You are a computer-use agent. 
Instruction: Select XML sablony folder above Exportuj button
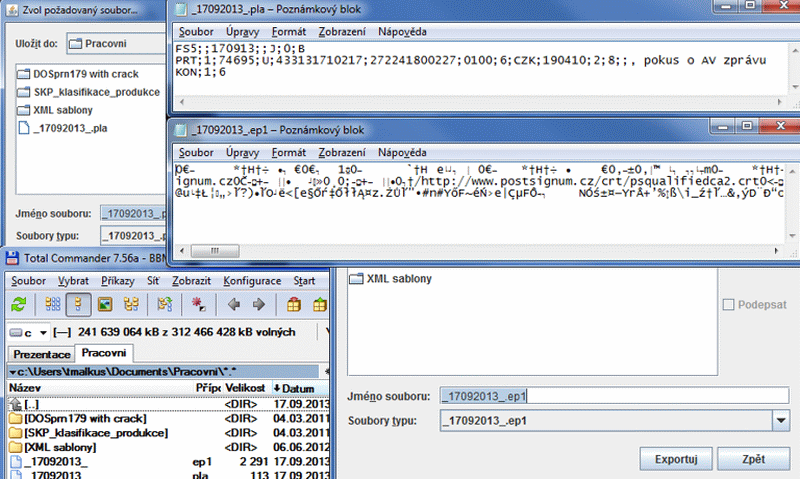coord(390,279)
